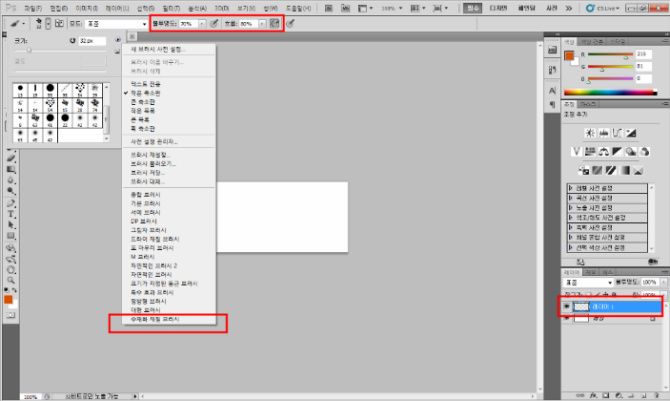Click the fx layer style icon in Layers panel
670x401 pixels.
pos(593,396)
